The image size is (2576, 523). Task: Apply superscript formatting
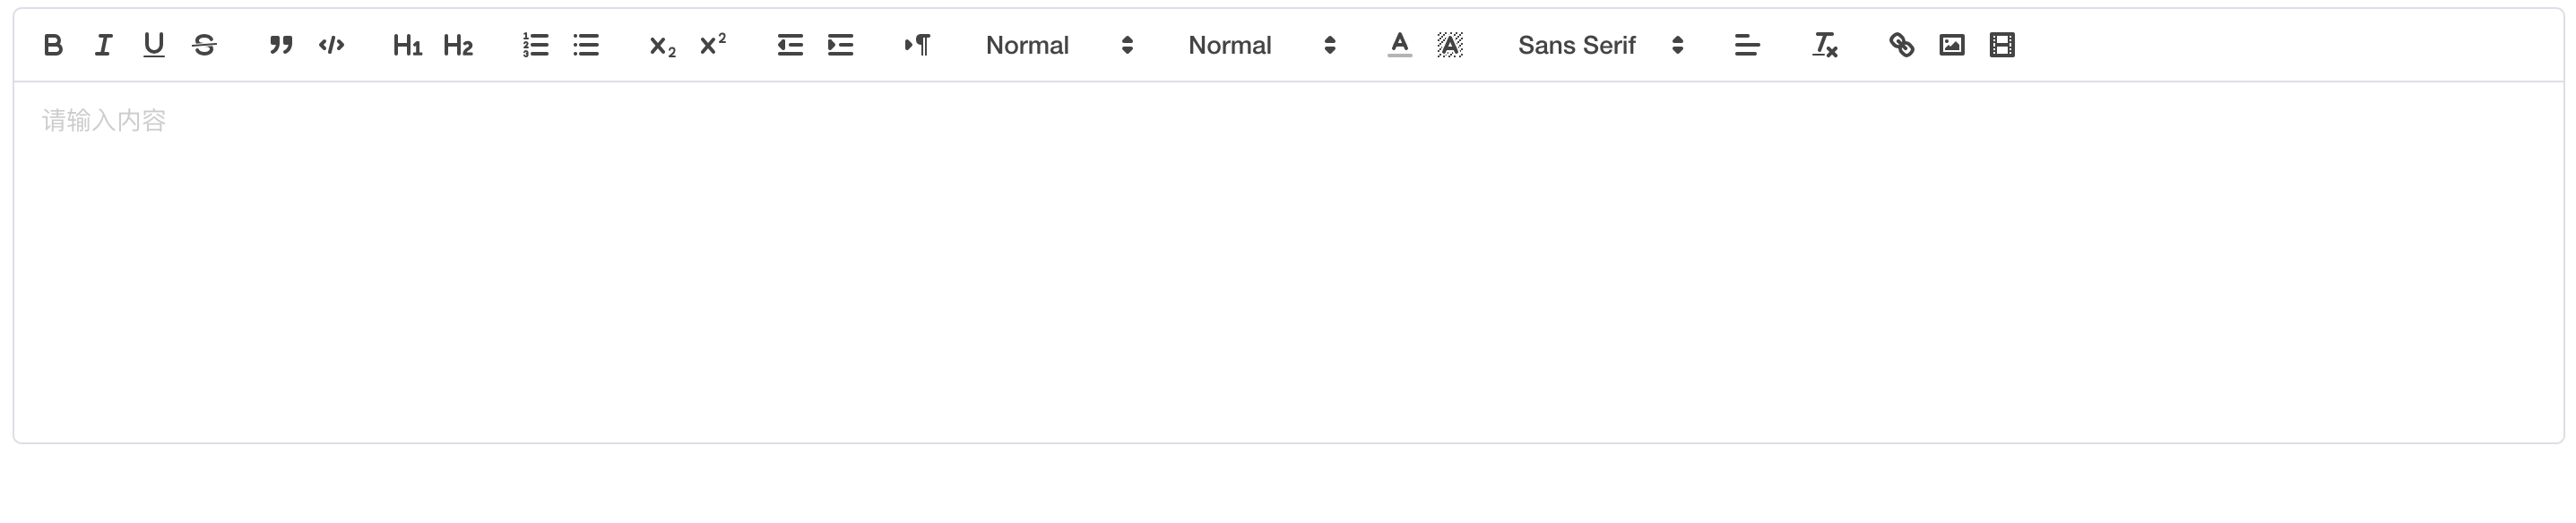pos(713,45)
